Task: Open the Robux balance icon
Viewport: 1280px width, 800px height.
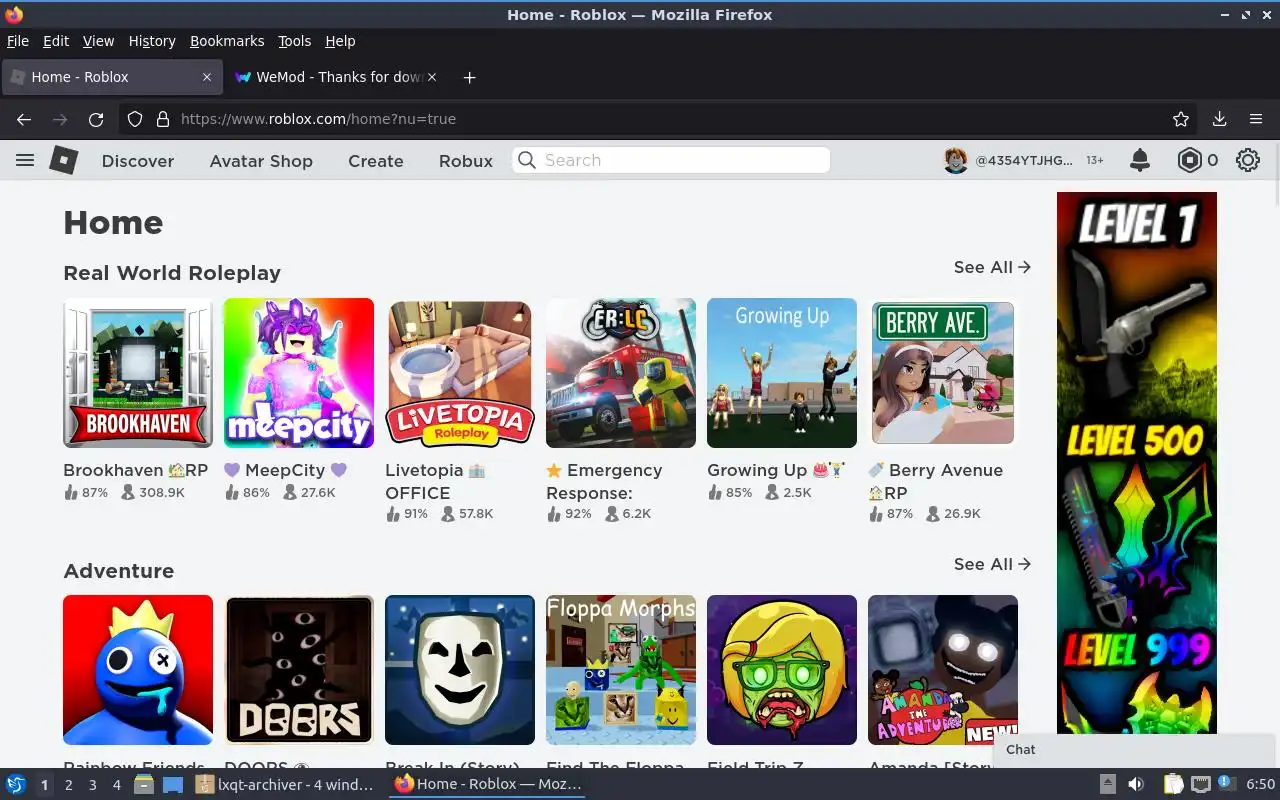Action: (1189, 160)
